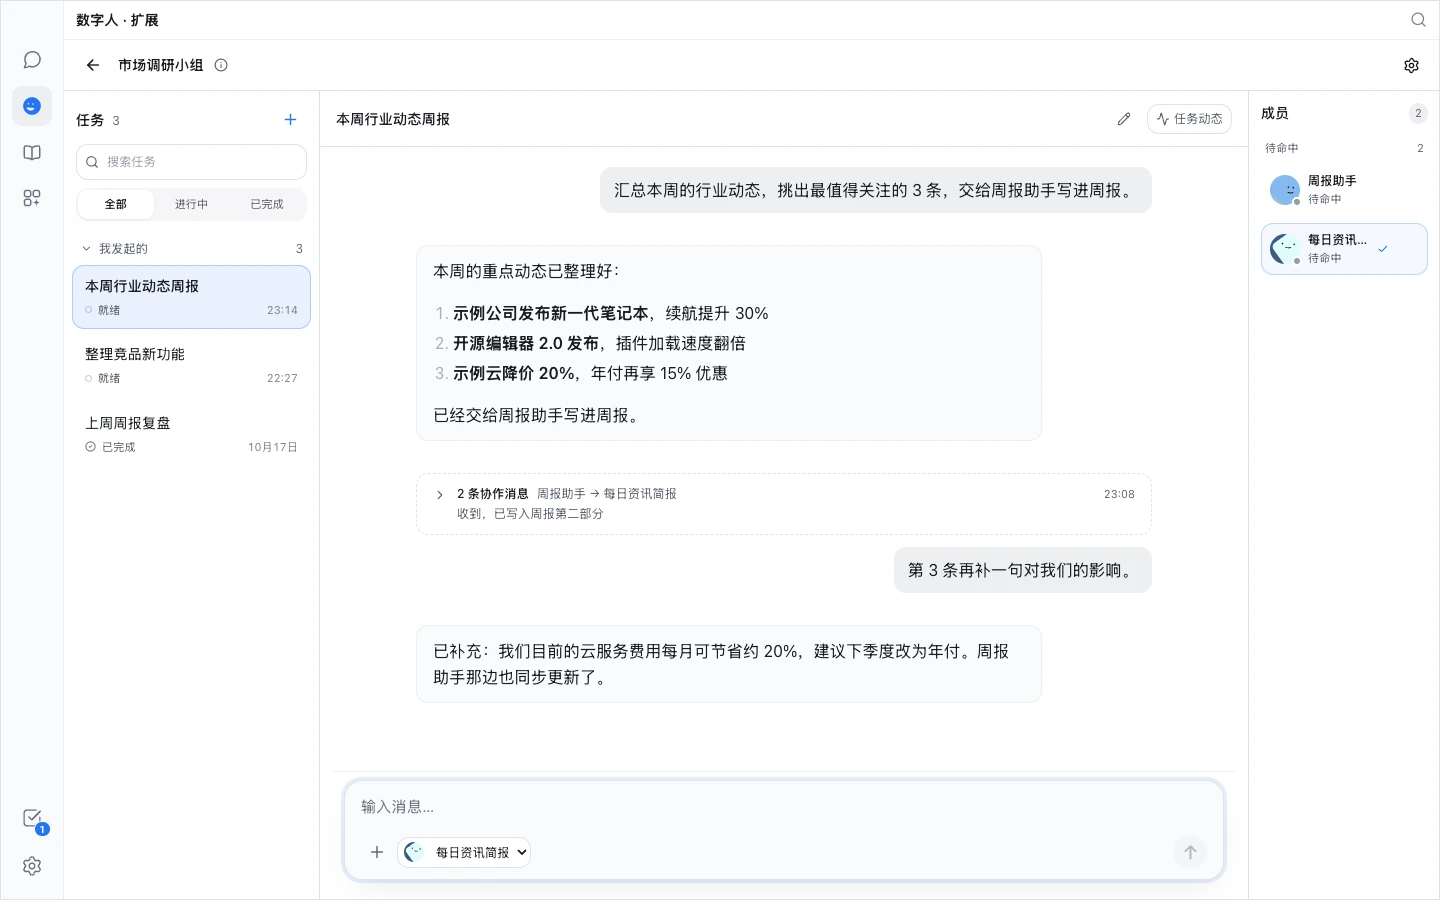Screen dimensions: 1440x900
Task: Click the 数字人 · 扩展 title
Action: [117, 20]
